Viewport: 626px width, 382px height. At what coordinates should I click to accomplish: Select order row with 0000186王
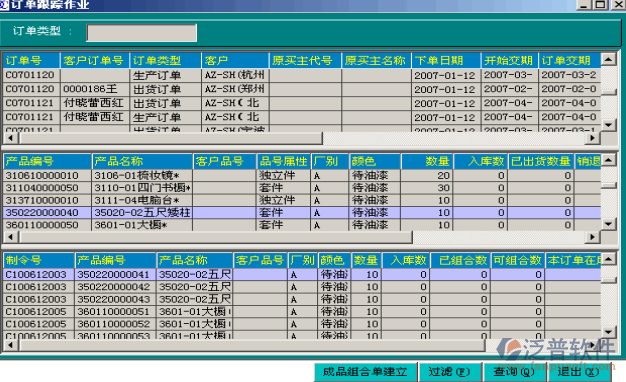pos(302,89)
